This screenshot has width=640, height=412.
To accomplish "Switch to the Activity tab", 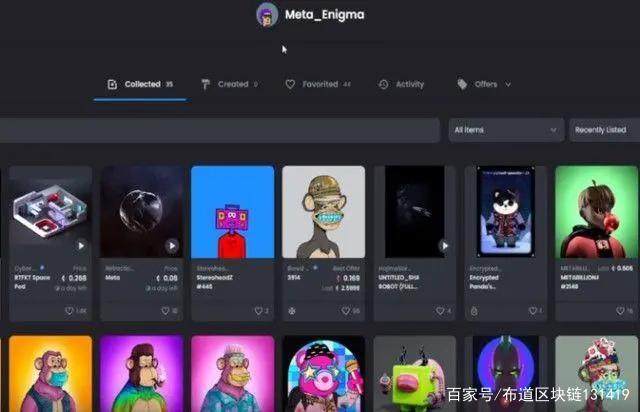I will [x=401, y=85].
